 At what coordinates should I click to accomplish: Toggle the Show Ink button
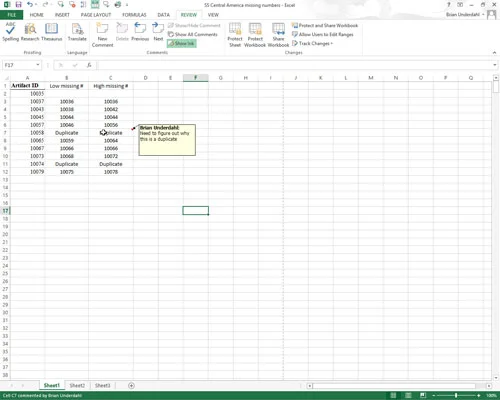tap(182, 43)
